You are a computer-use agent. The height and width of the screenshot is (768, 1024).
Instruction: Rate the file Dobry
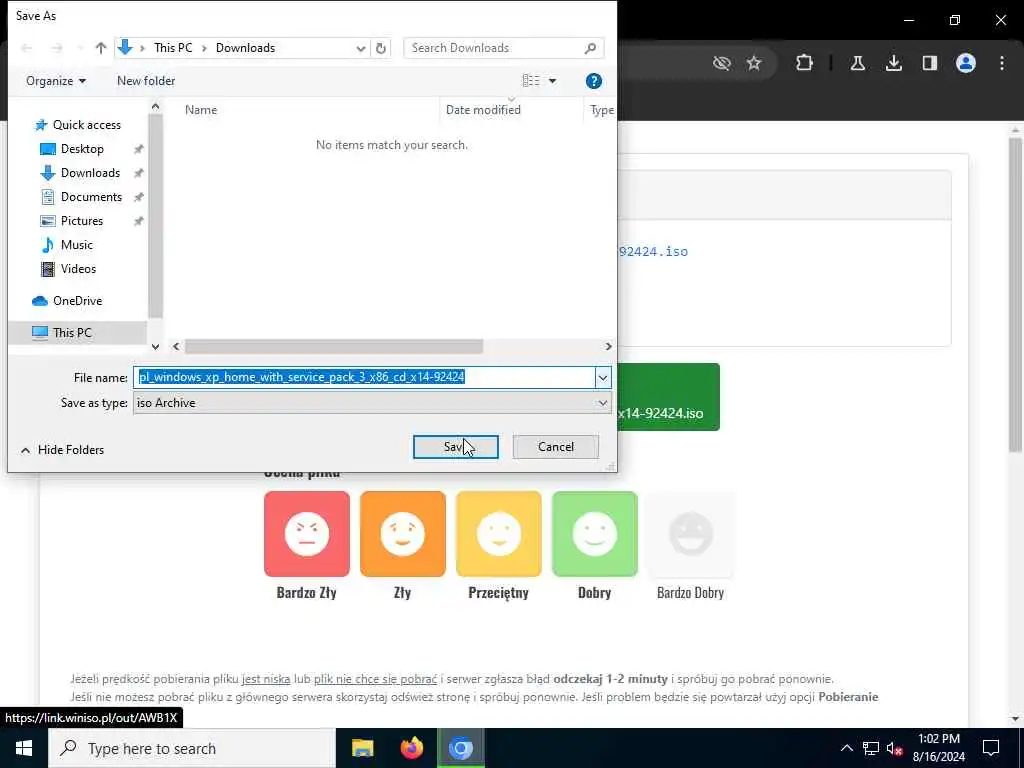click(x=594, y=534)
